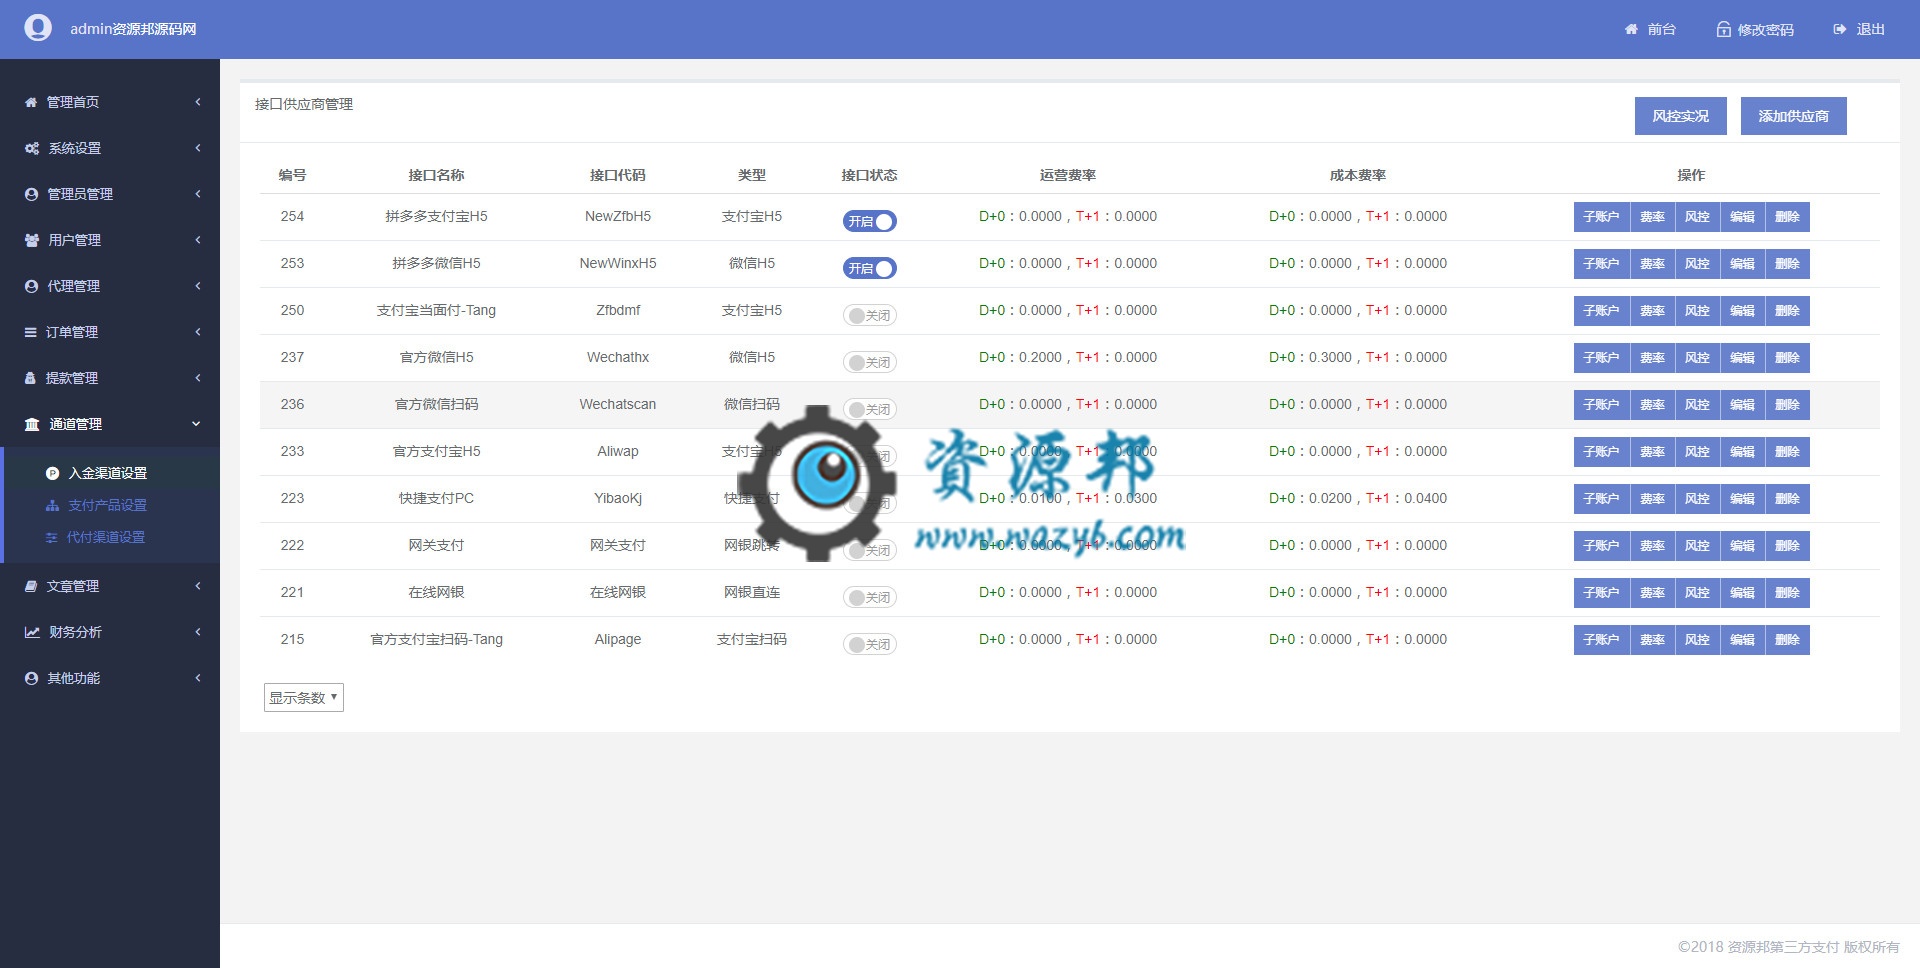This screenshot has width=1920, height=968.
Task: Expand the 财务分析 menu chevron
Action: (198, 632)
